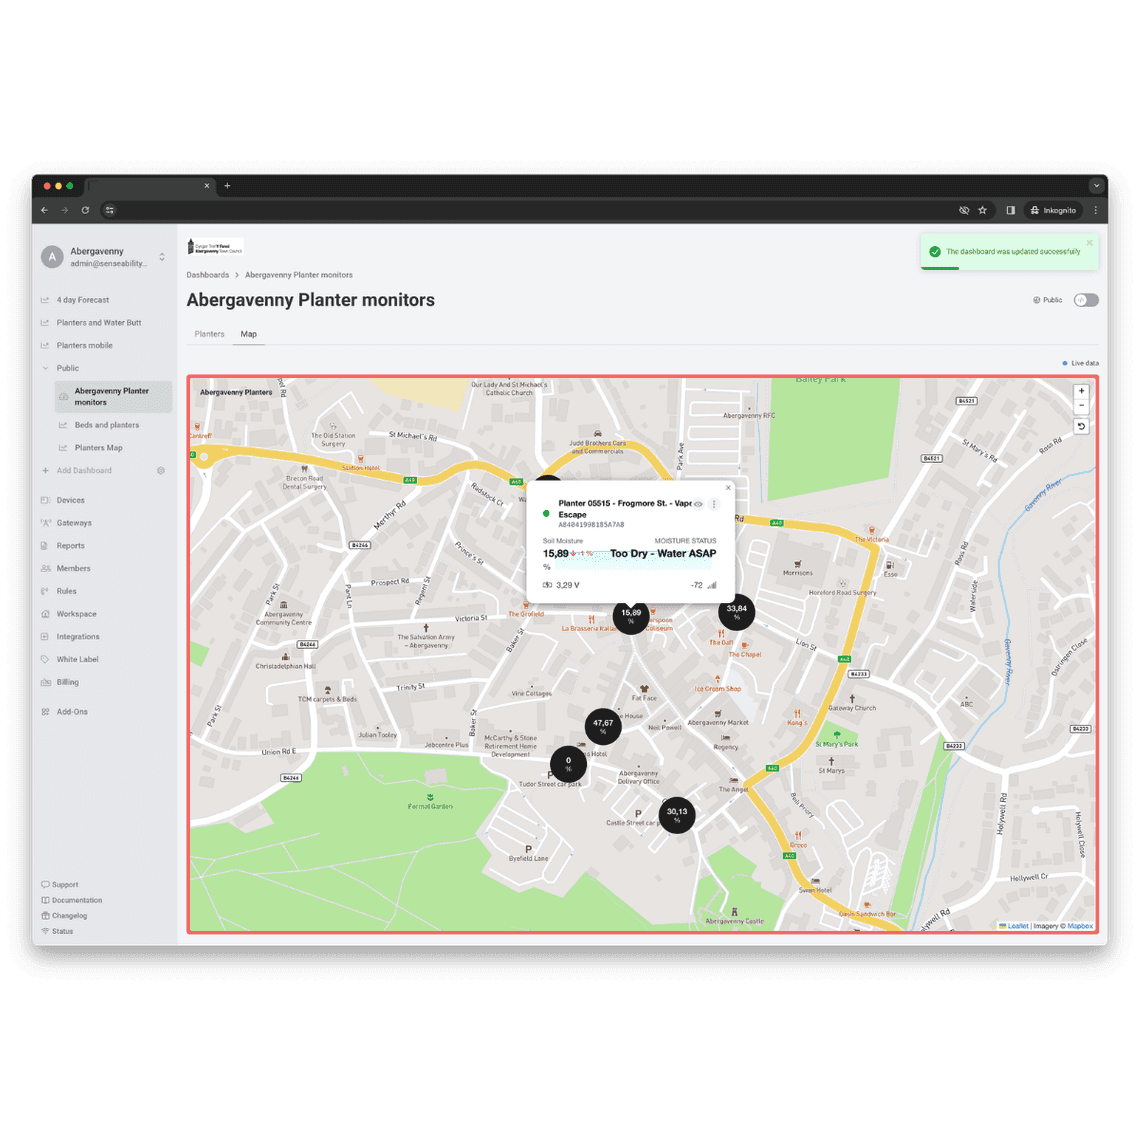Toggle the eye icon in planter popup
The width and height of the screenshot is (1140, 1140).
698,504
